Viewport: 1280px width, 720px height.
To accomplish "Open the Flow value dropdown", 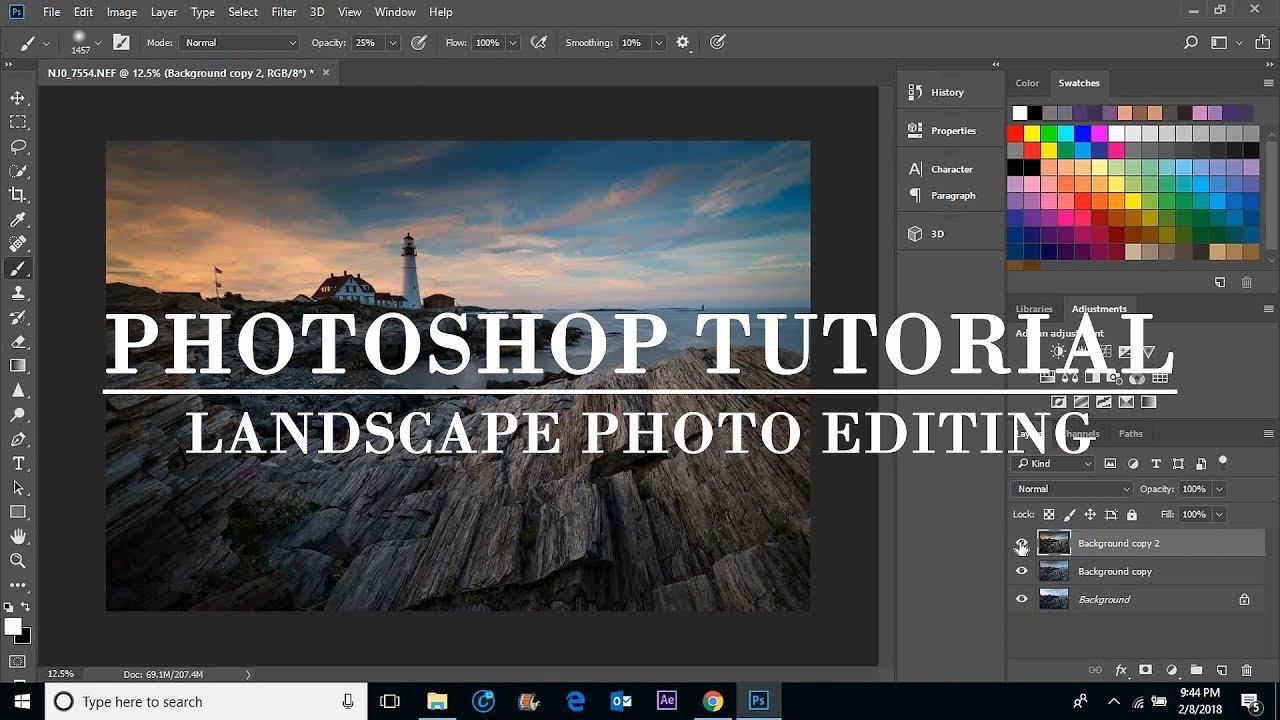I will pos(513,43).
